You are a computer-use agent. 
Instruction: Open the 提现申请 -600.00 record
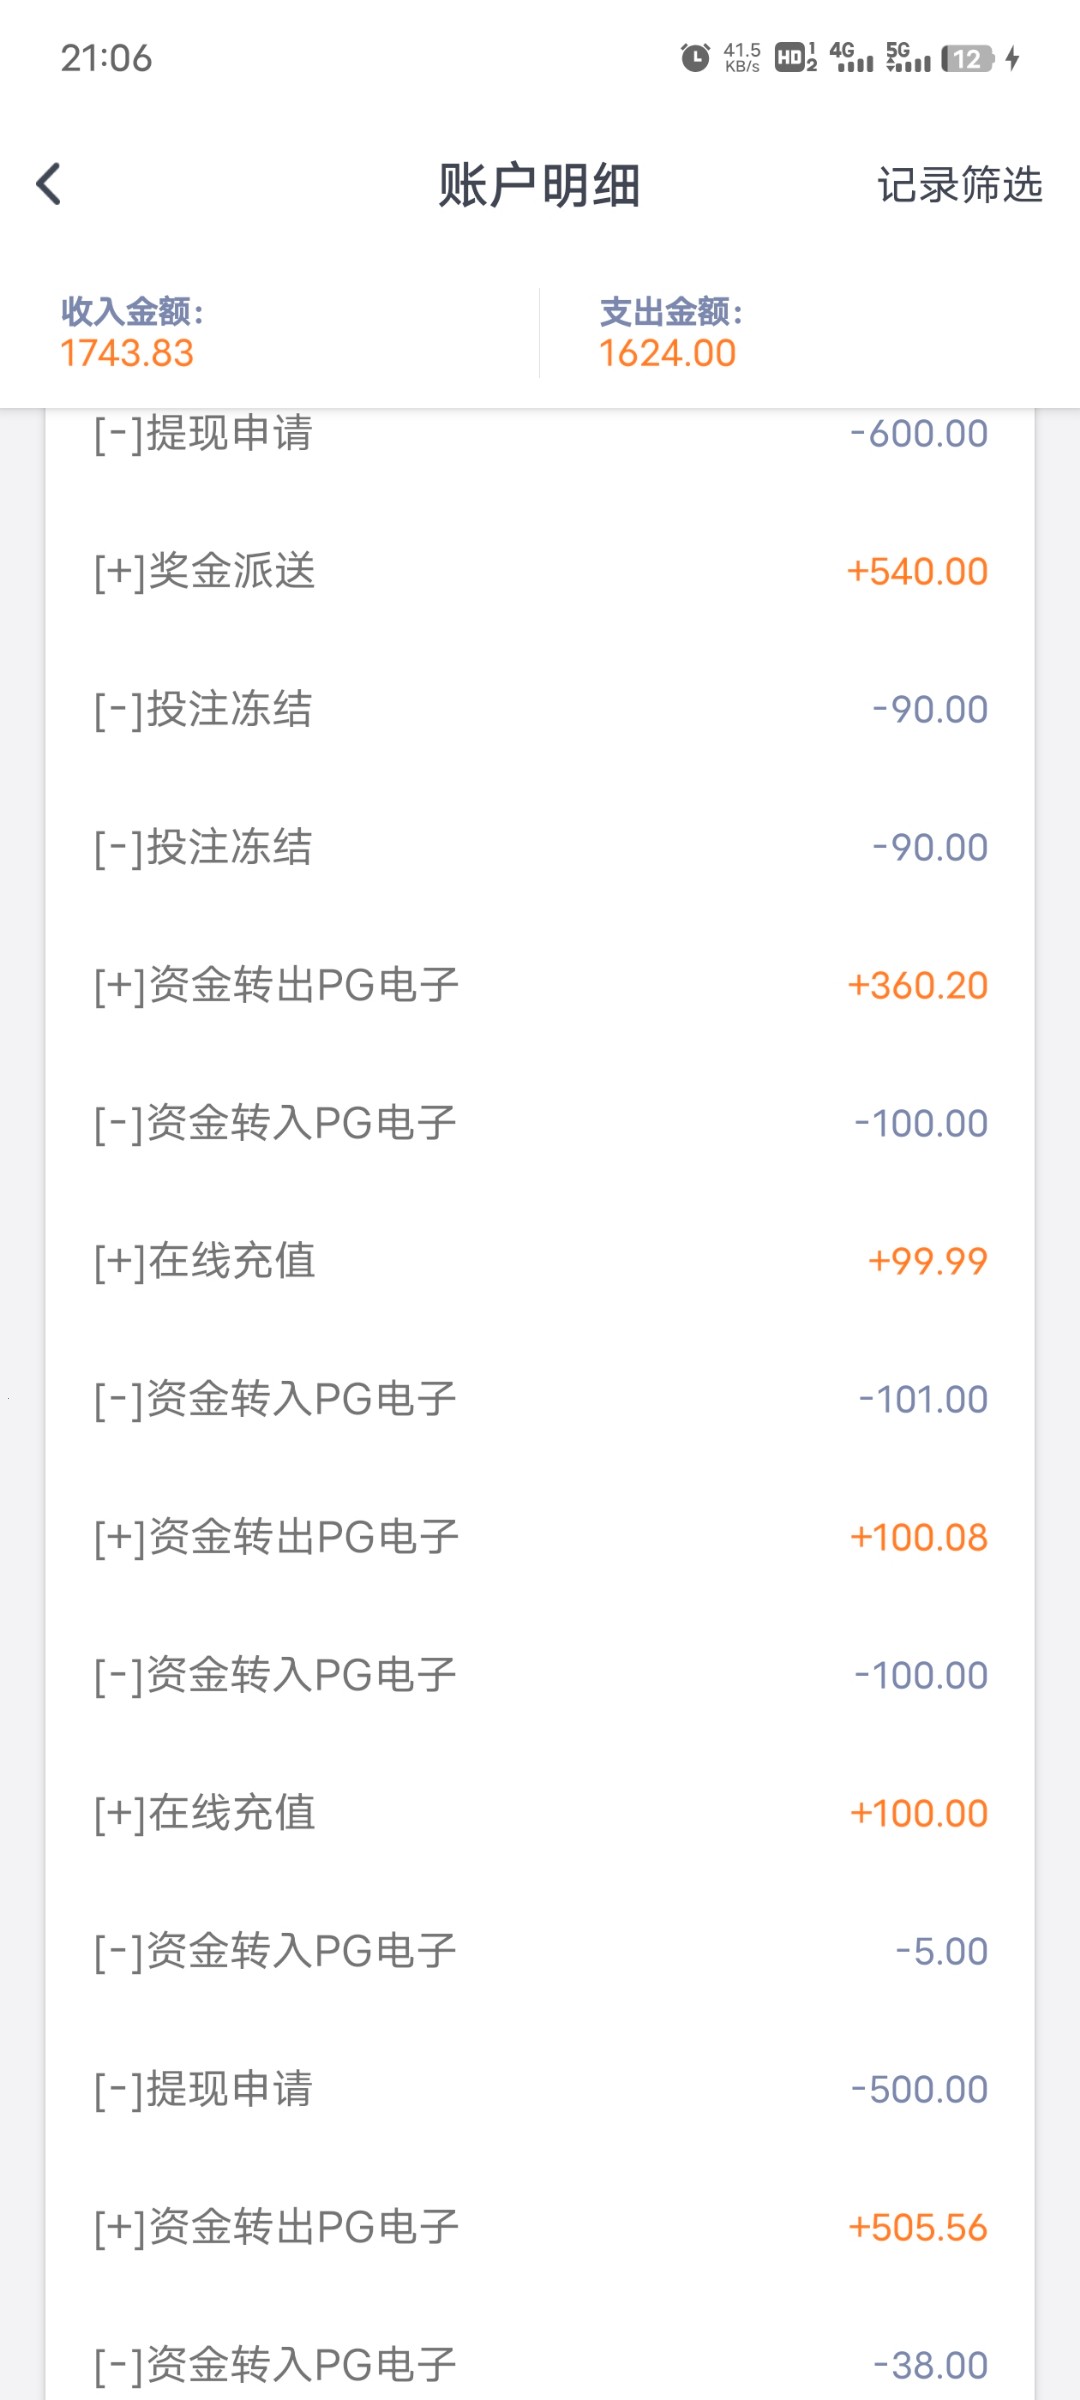click(540, 434)
